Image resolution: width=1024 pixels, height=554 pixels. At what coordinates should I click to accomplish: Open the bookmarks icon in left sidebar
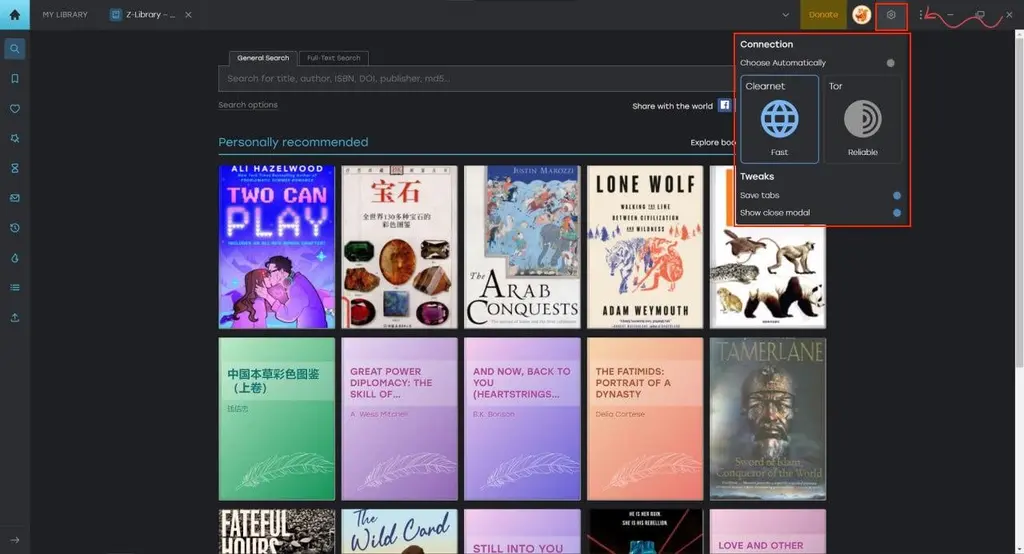[14, 78]
